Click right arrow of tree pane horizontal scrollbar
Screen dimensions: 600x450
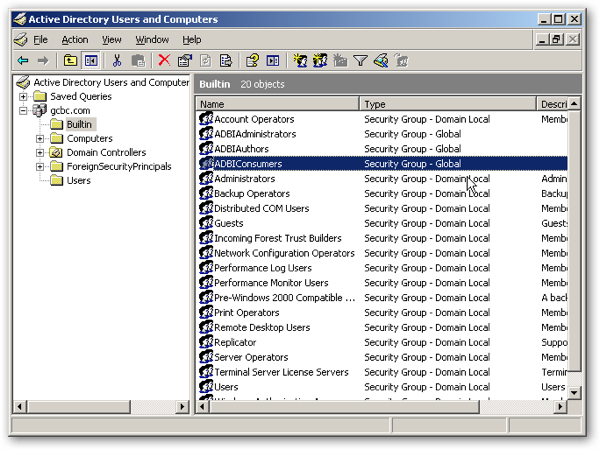pos(183,407)
